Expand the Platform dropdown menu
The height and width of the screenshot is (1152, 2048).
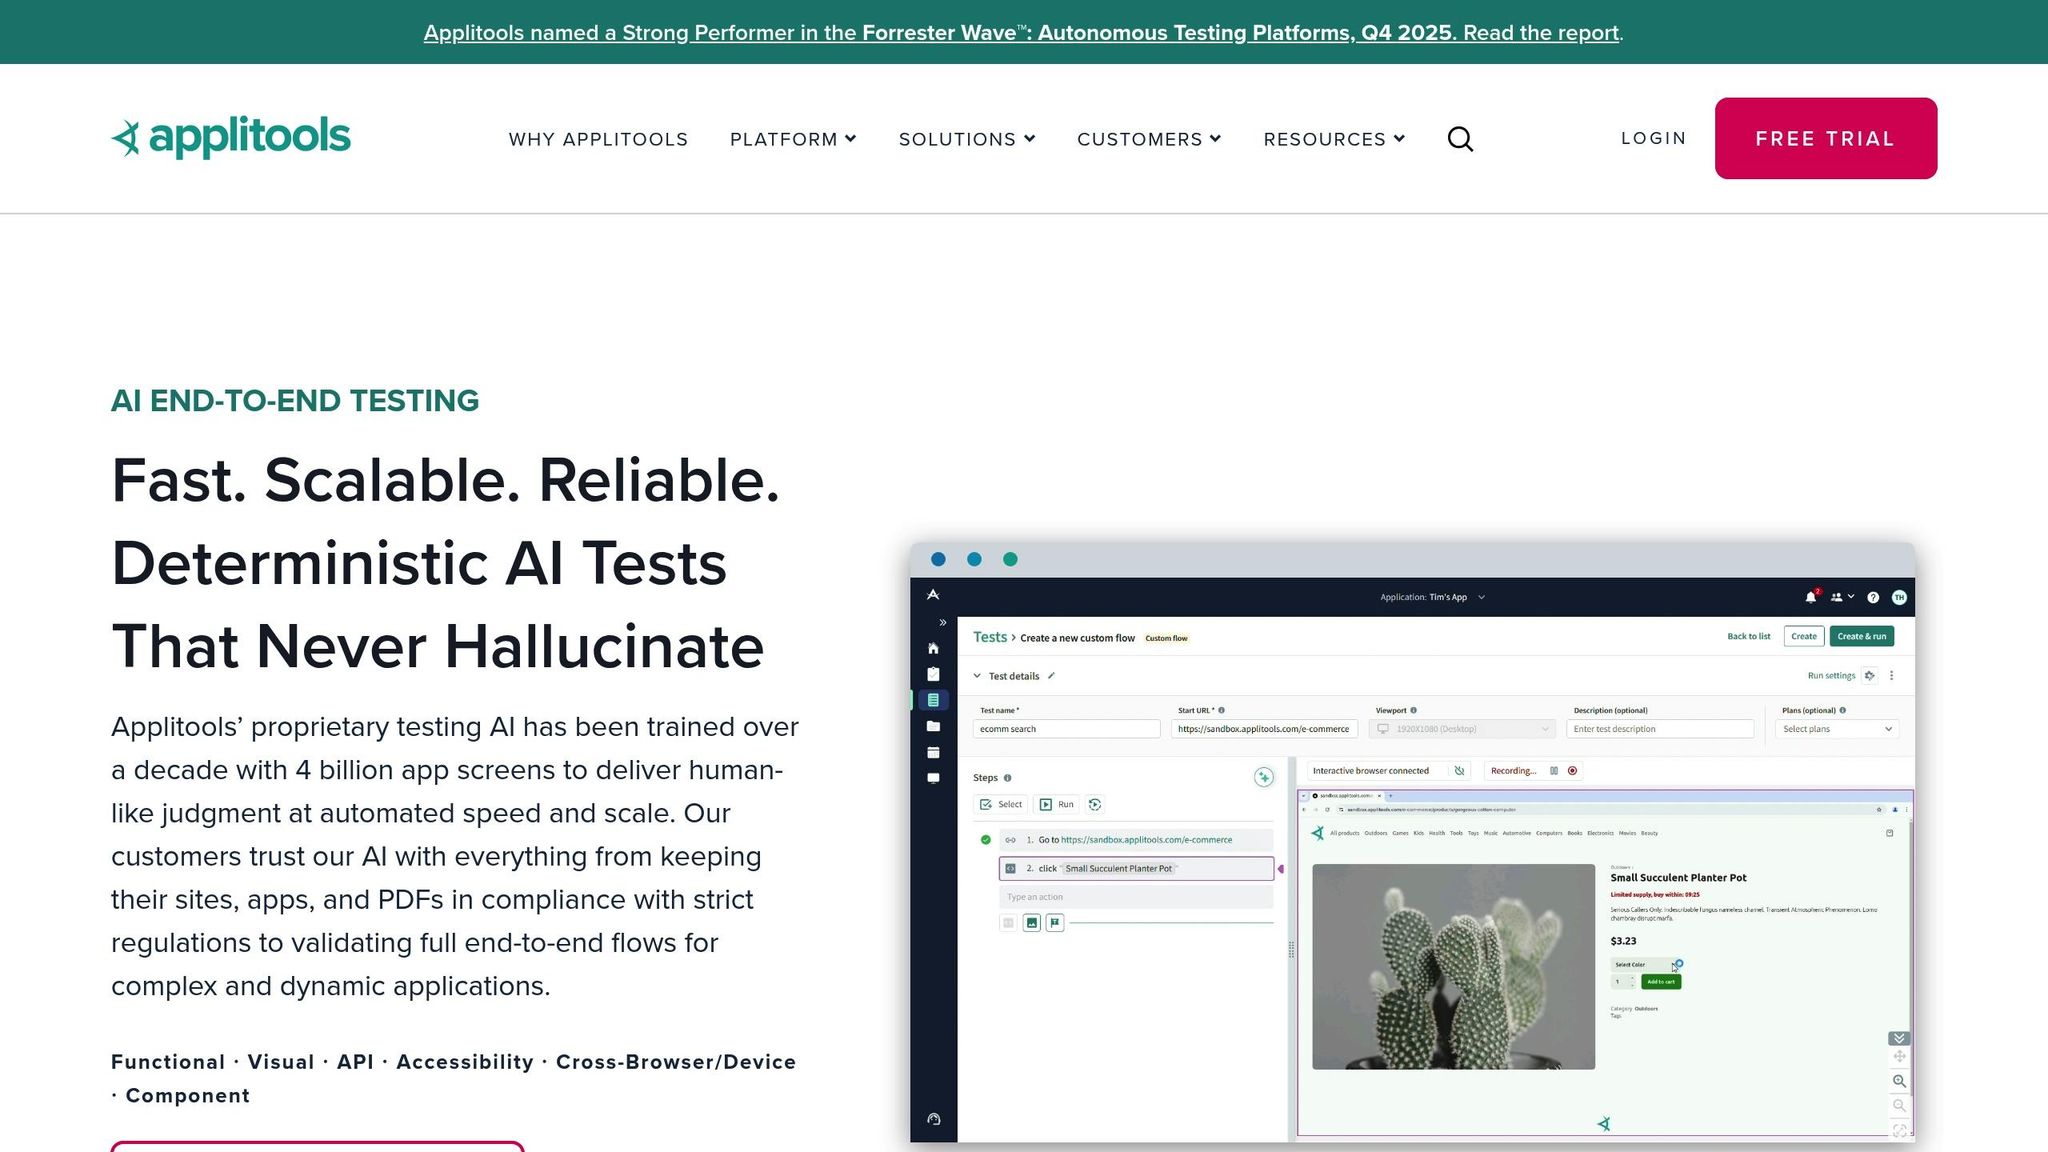coord(793,139)
